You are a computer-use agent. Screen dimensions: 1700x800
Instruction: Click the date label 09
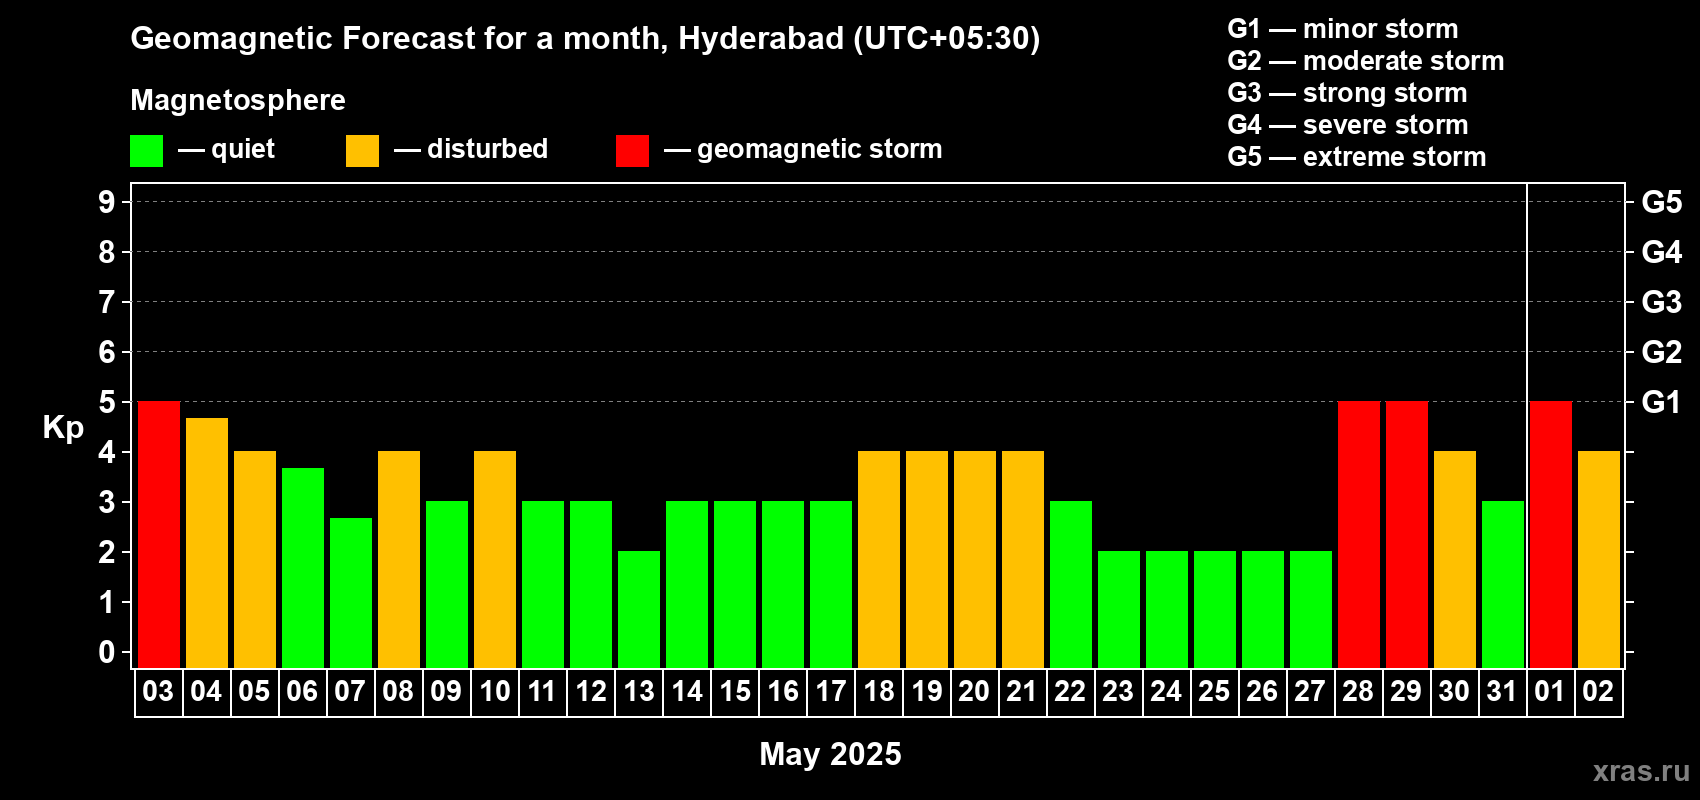pos(446,692)
